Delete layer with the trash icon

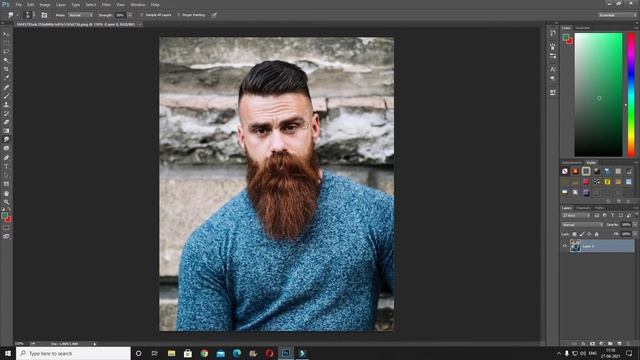click(x=628, y=344)
